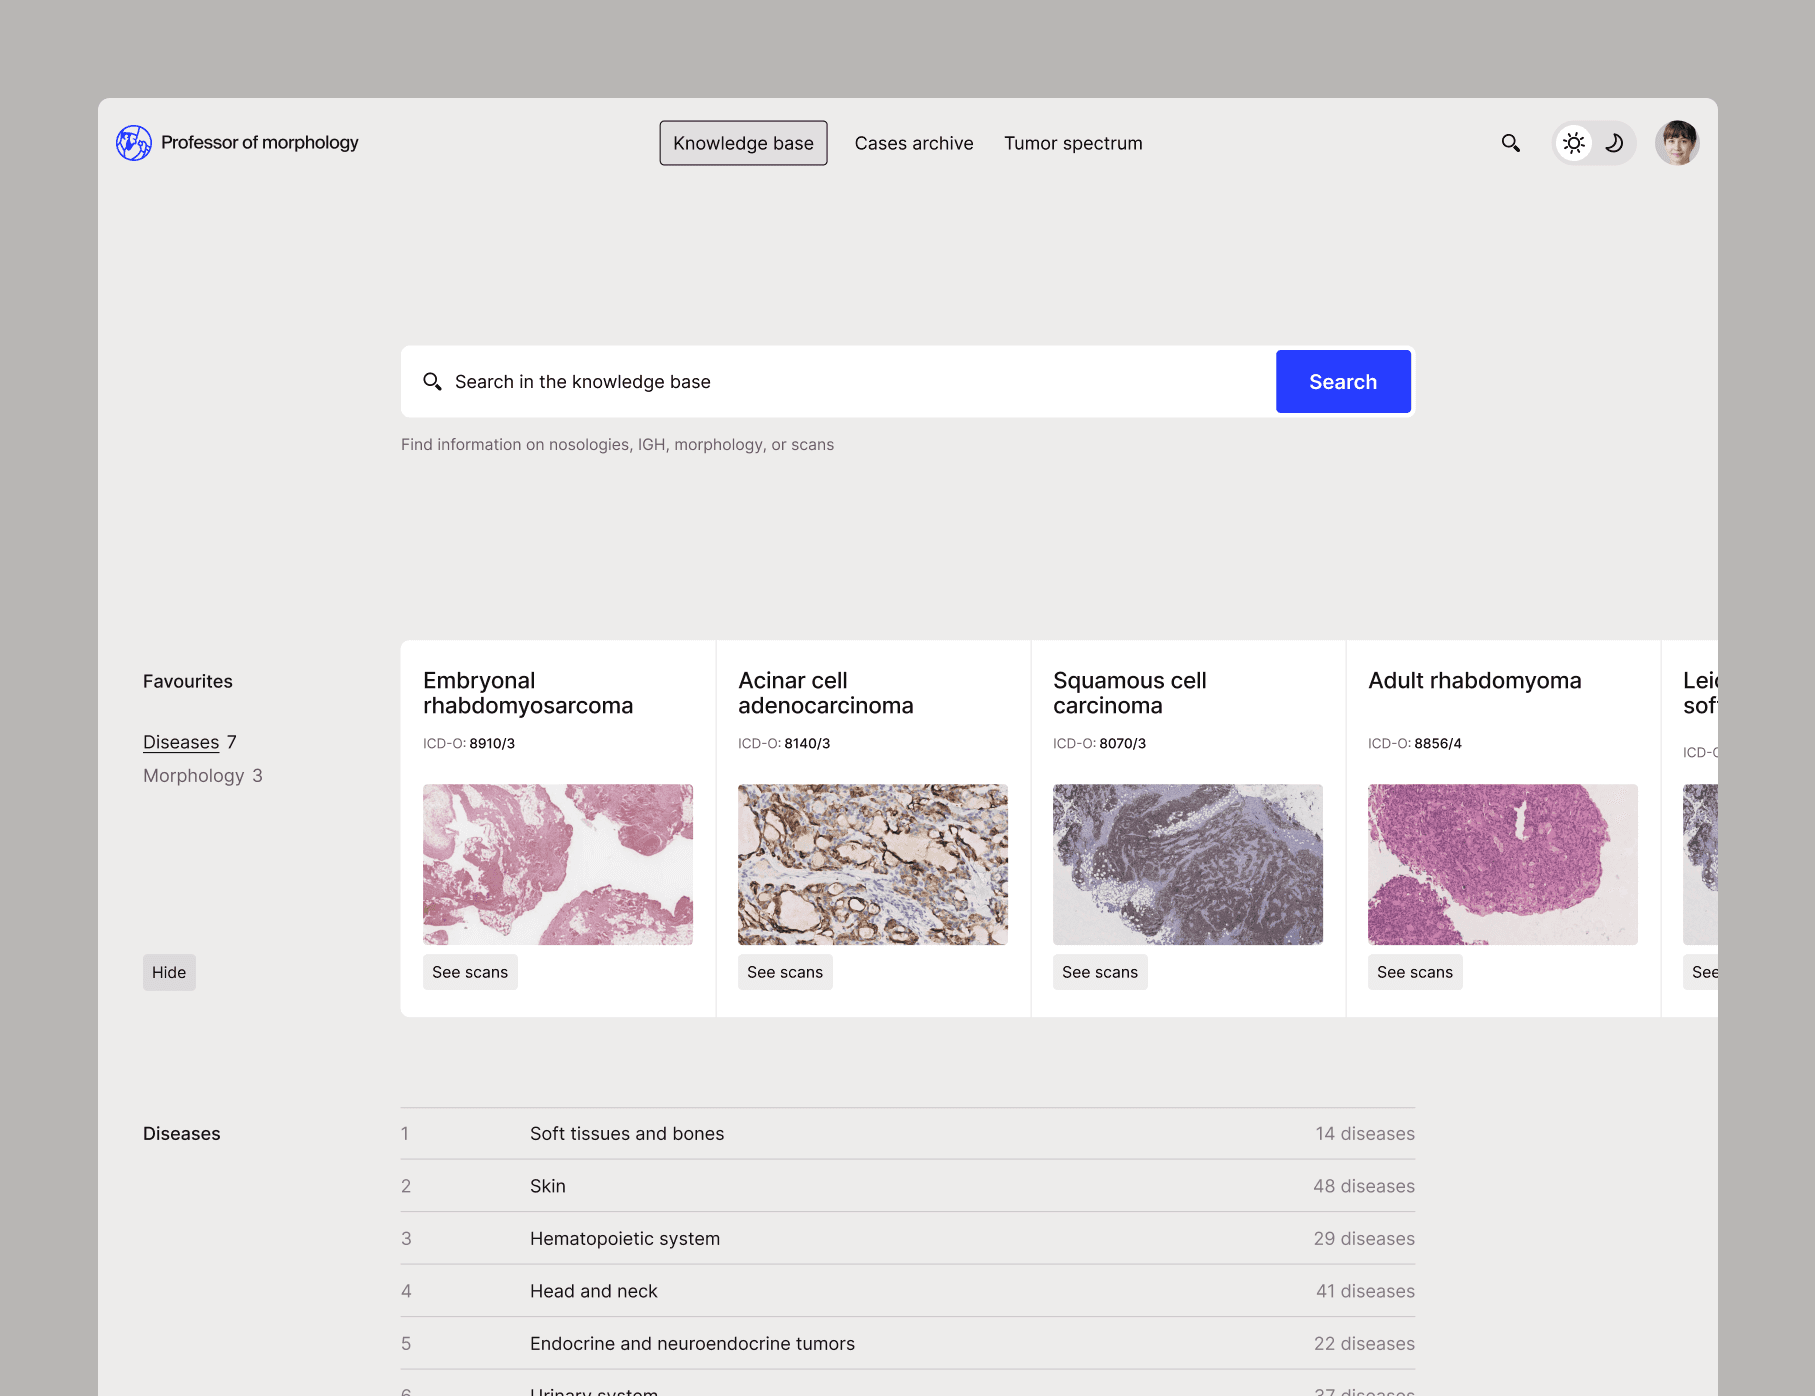
Task: Click the Diseases section heading
Action: 182,1134
